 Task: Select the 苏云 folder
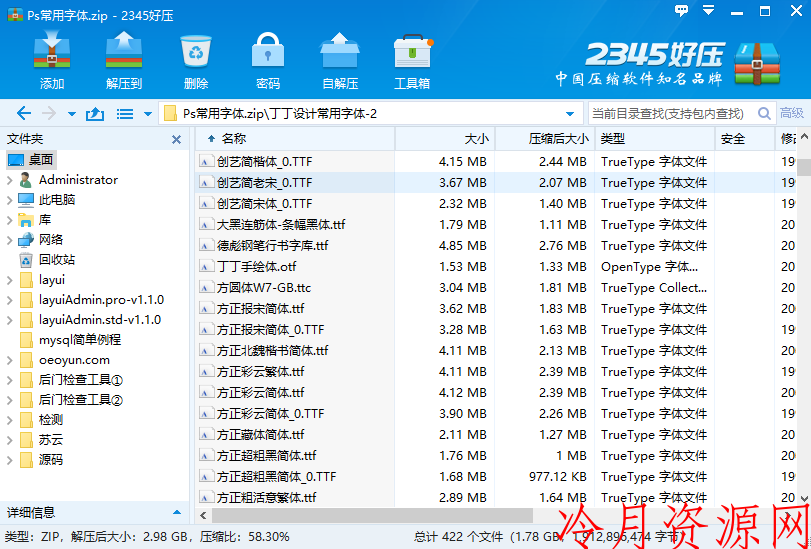point(51,440)
